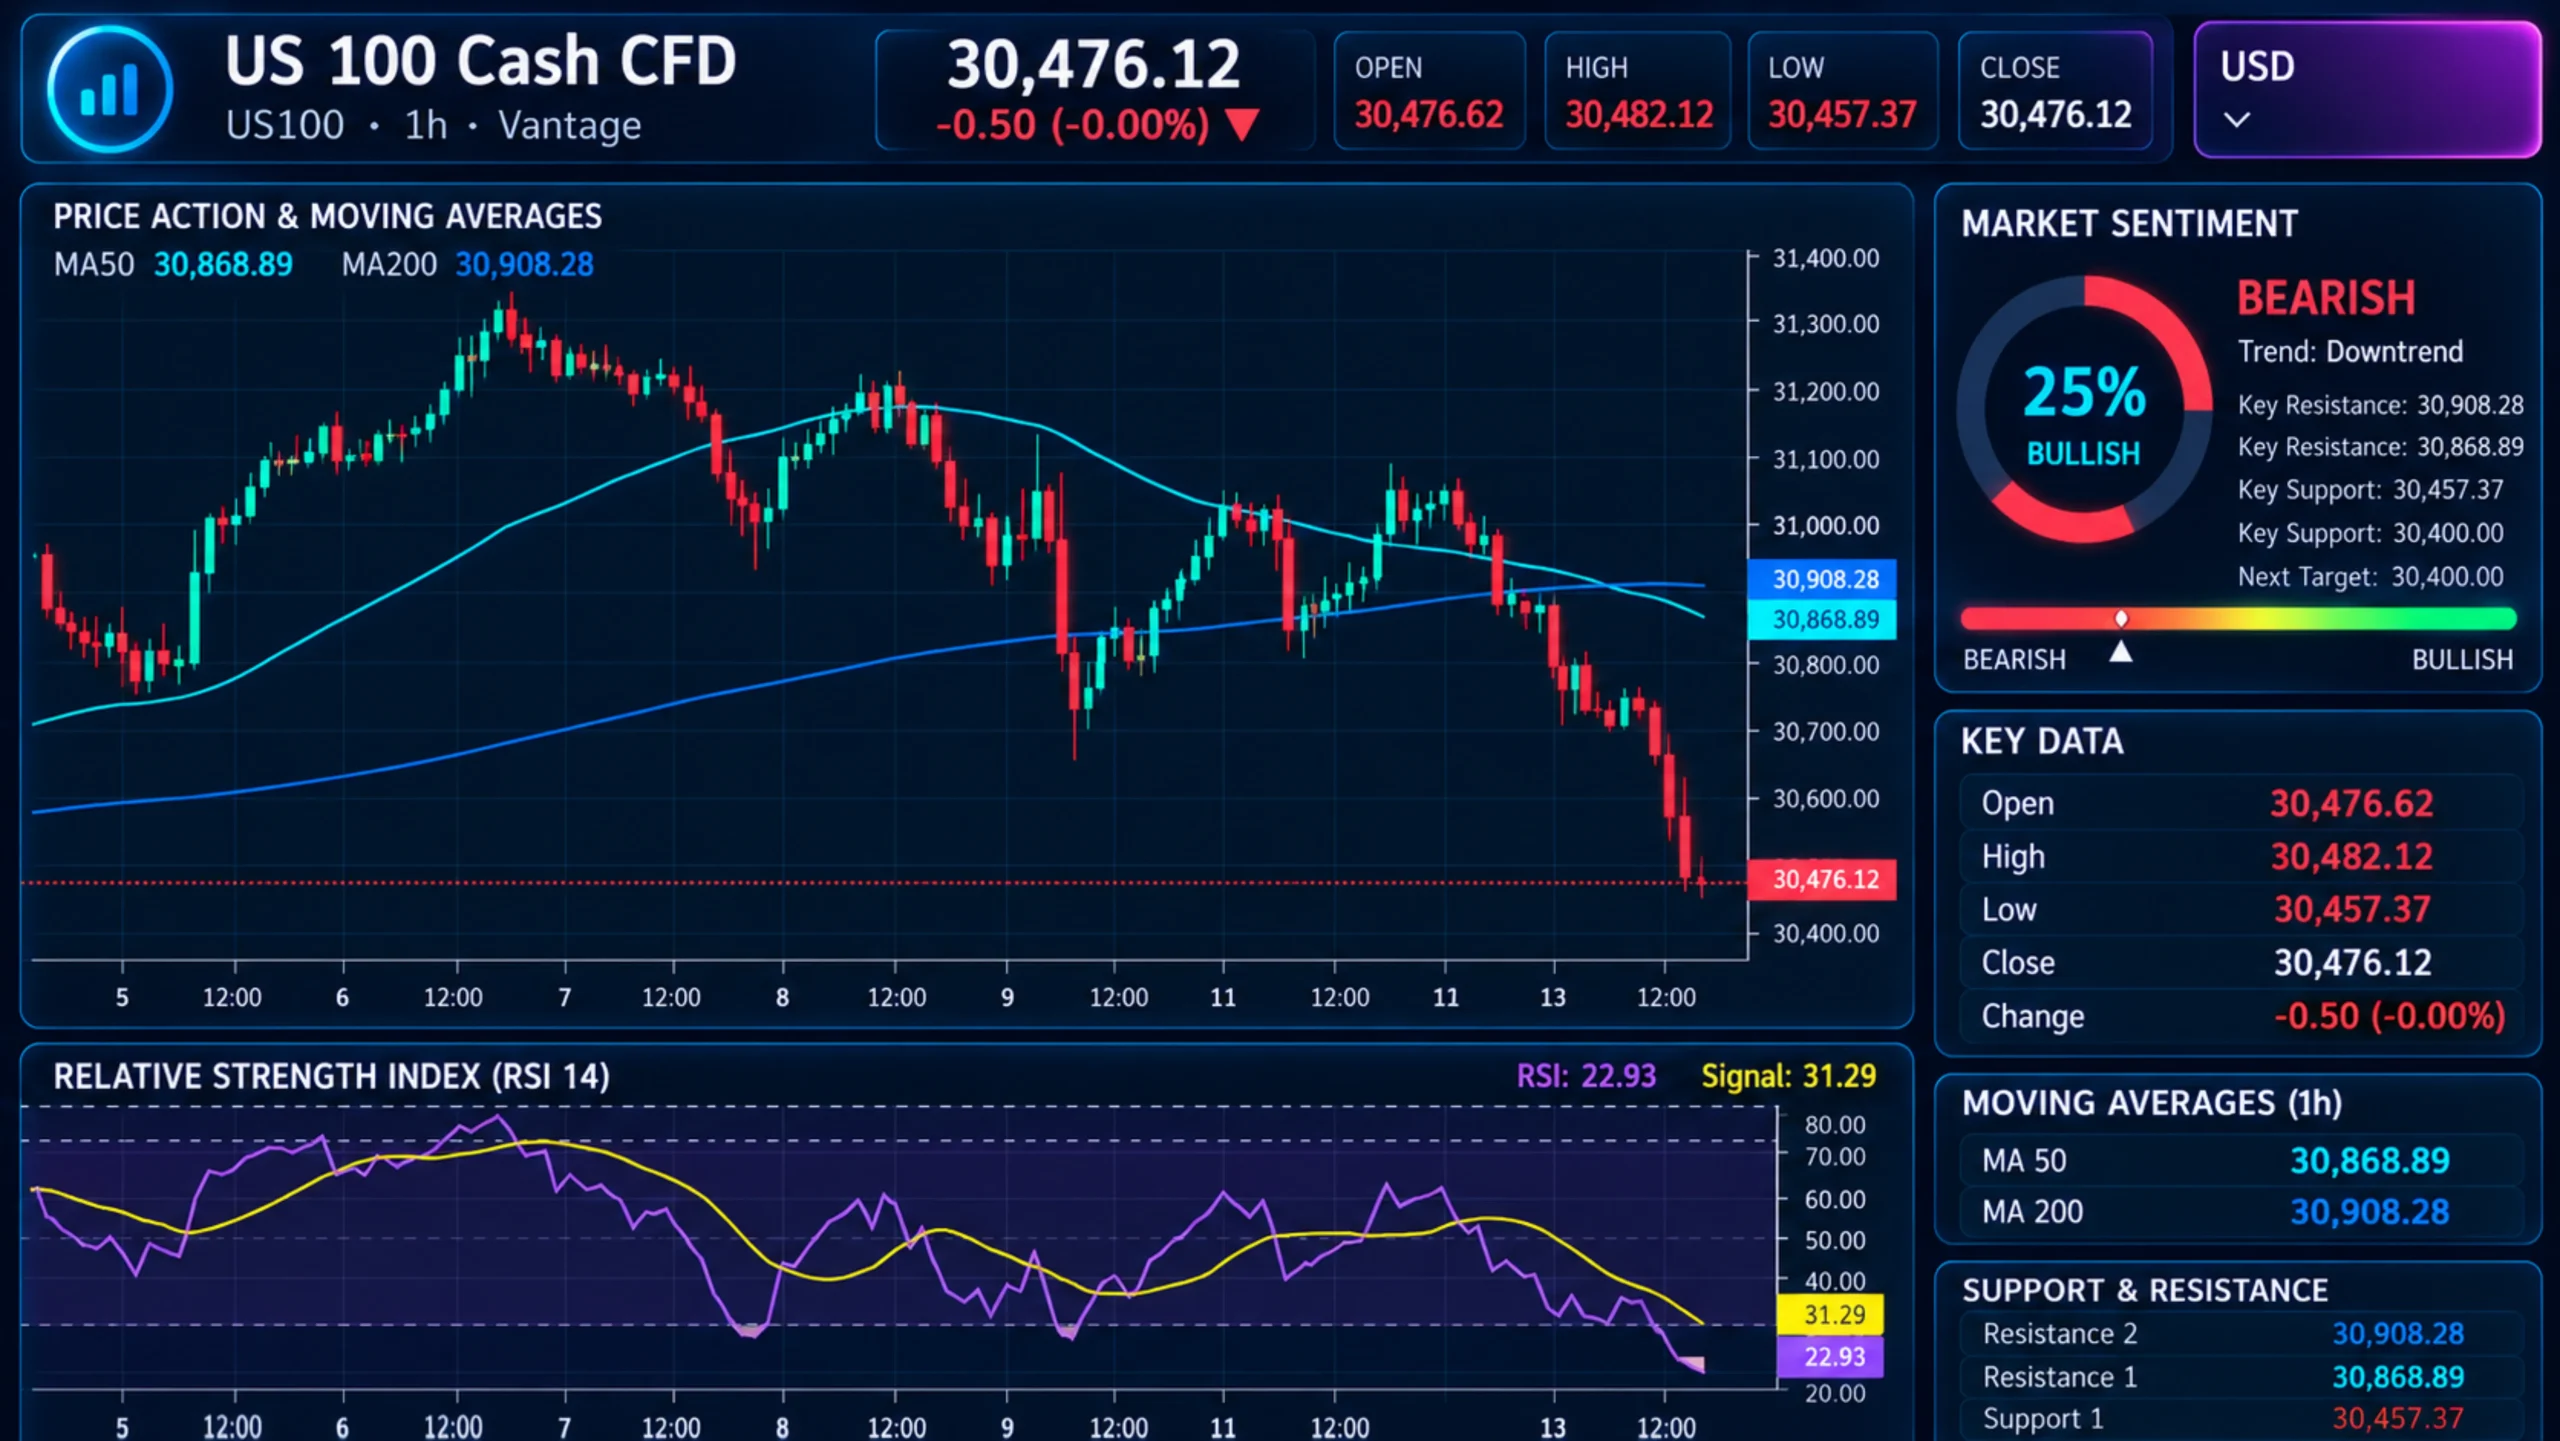Click the Support 1 row
This screenshot has width=2560, height=1441.
click(2240, 1419)
